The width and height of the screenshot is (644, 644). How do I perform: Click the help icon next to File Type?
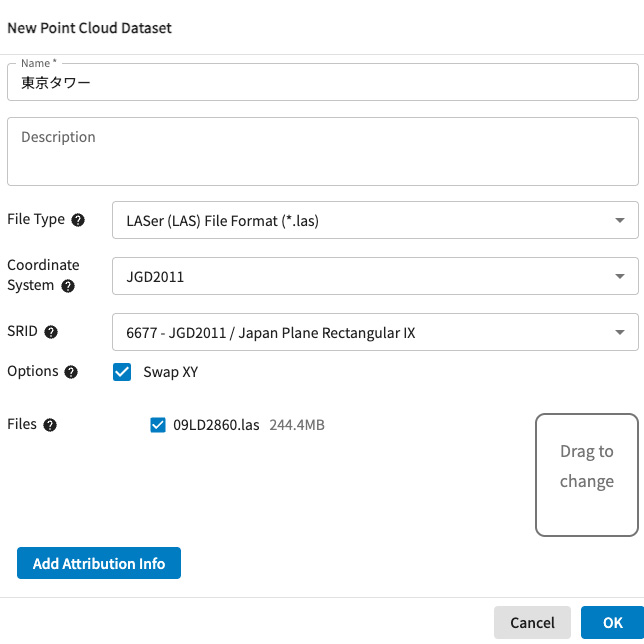pos(78,220)
